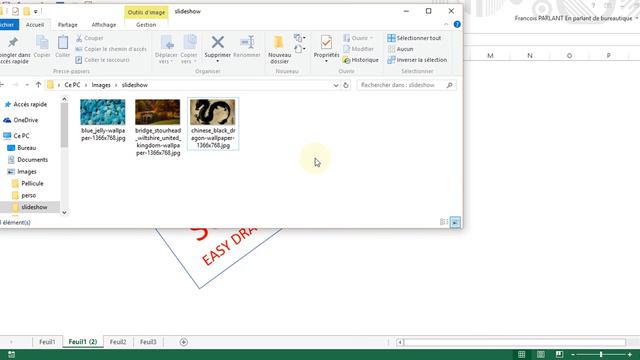Switch to large icons view layout
Screen dimensions: 640x360
[x=455, y=222]
